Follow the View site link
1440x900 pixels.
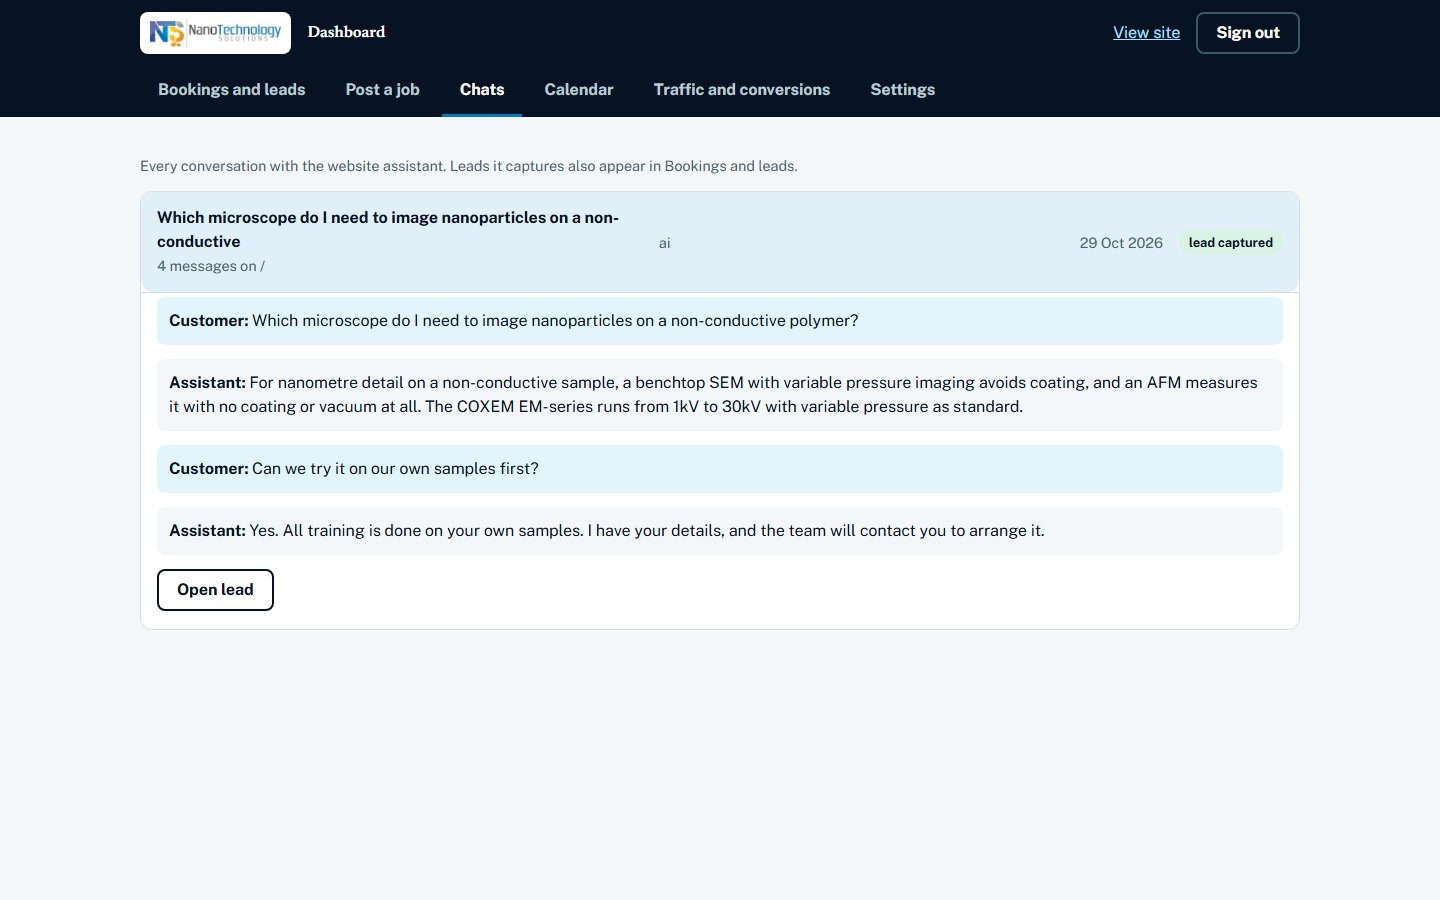pyautogui.click(x=1146, y=33)
